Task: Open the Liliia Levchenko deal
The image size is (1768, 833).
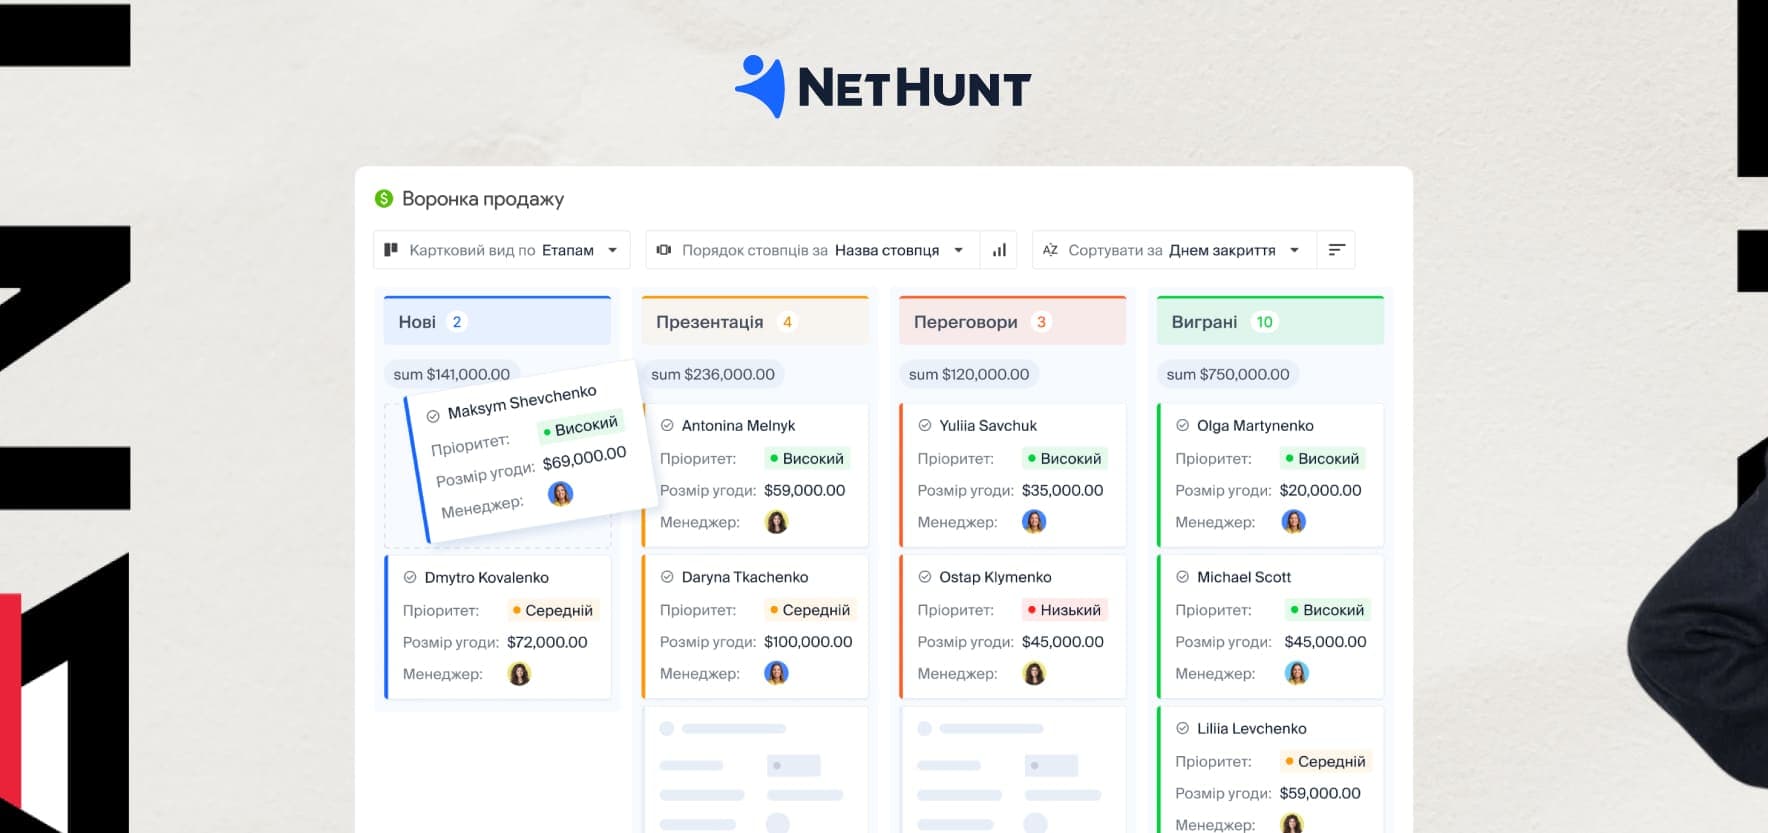Action: tap(1252, 728)
